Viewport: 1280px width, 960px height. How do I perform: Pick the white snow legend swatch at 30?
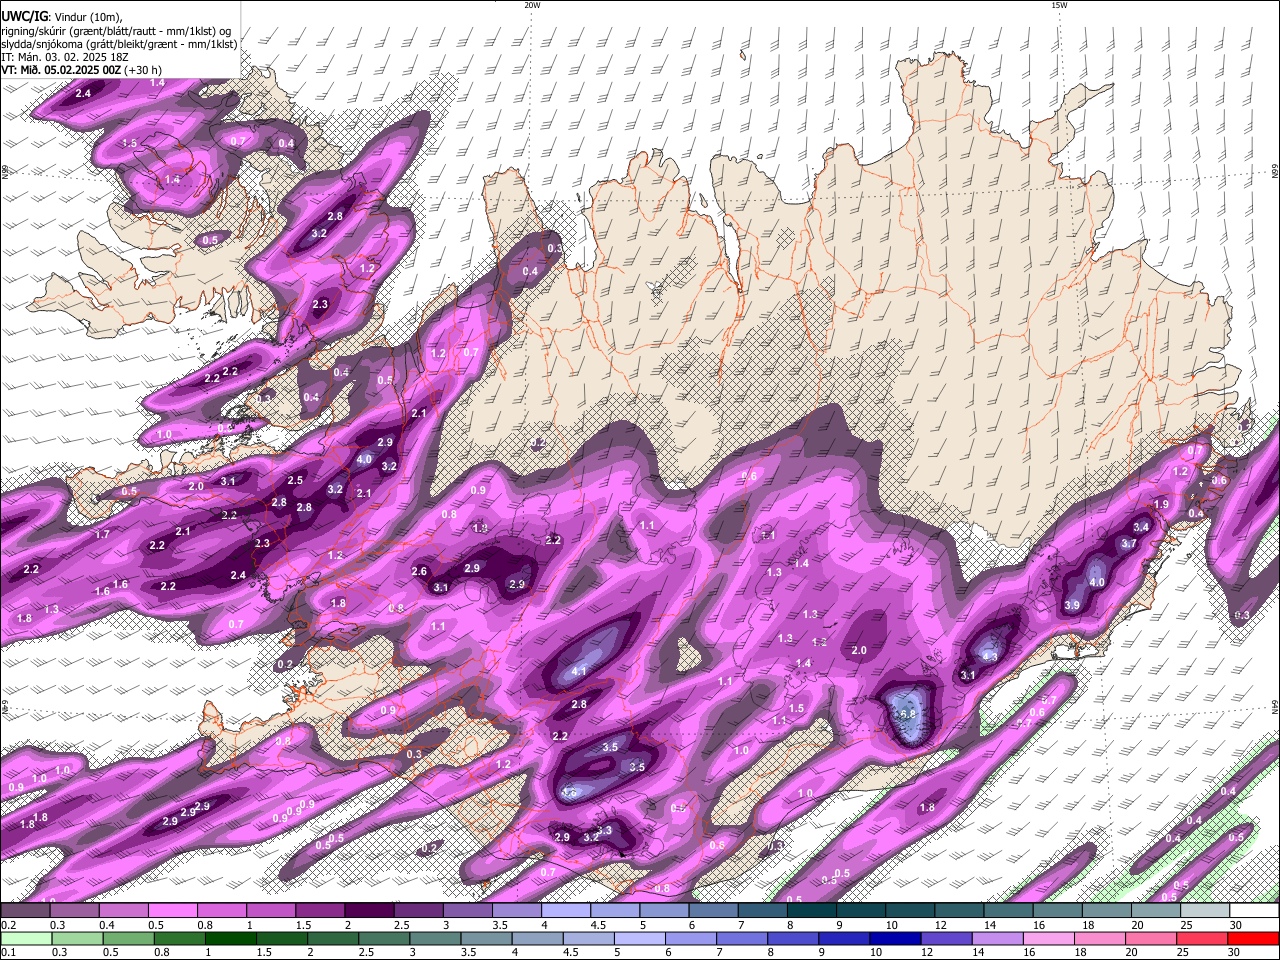coord(1253,911)
